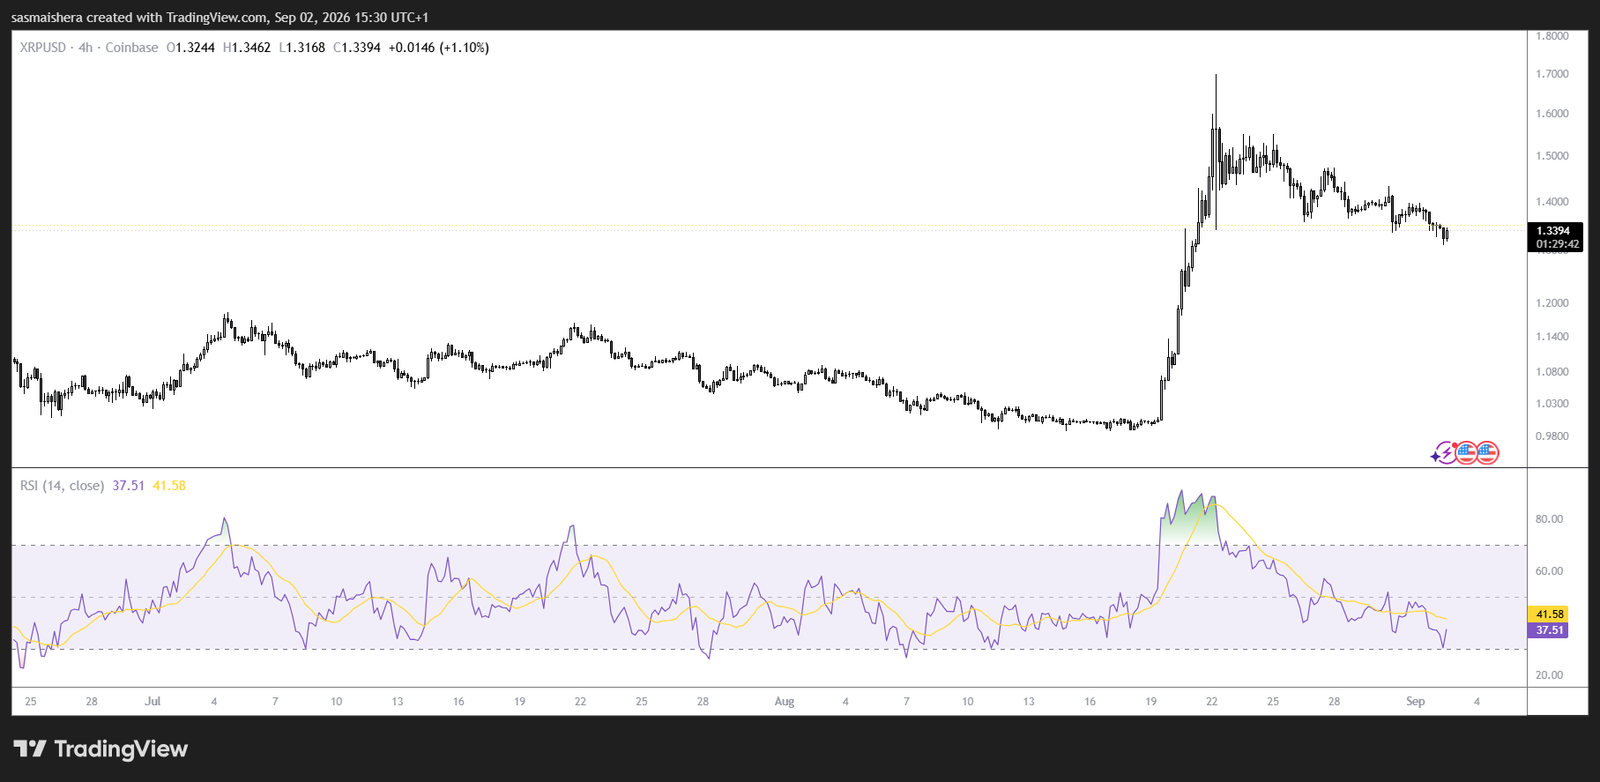Click the Aug label on time axis
1600x782 pixels.
tap(784, 701)
